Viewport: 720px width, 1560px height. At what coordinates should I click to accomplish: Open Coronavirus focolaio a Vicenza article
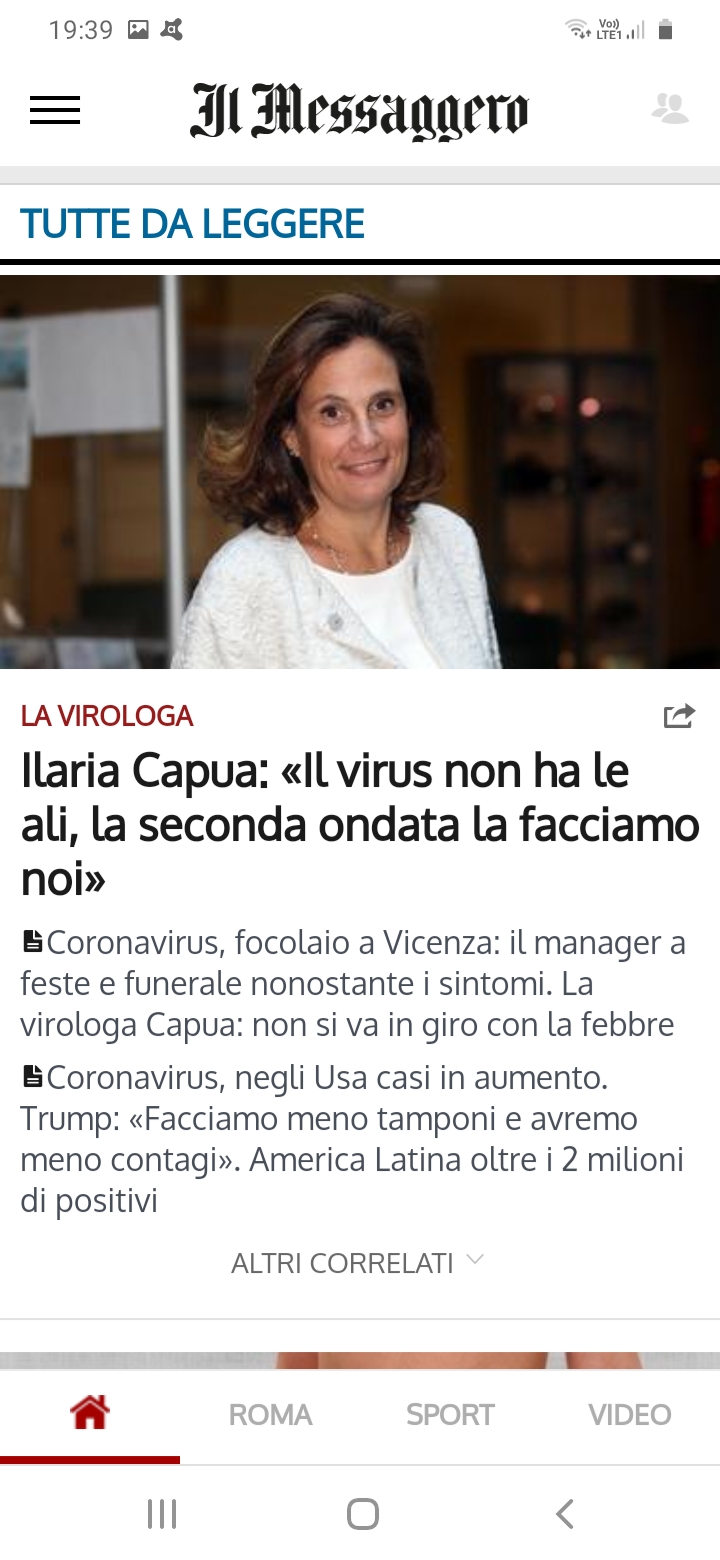[x=353, y=984]
